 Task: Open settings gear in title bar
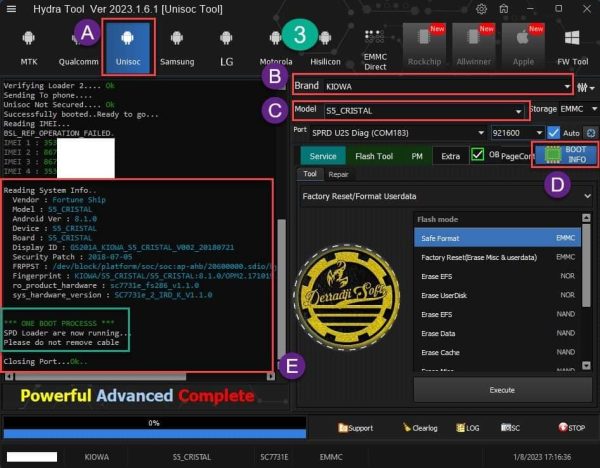(x=481, y=9)
